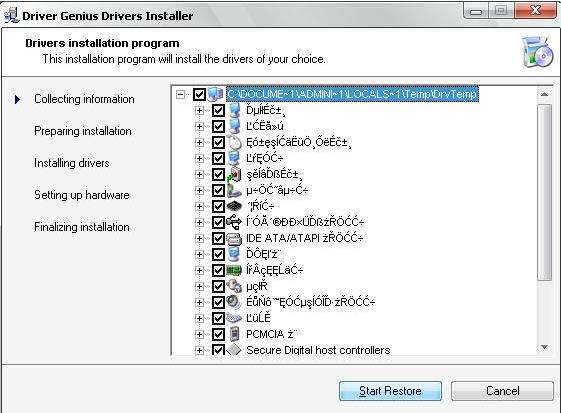
Task: Select the C:\DOCUME~1 DrvTemp path item
Action: click(x=352, y=94)
